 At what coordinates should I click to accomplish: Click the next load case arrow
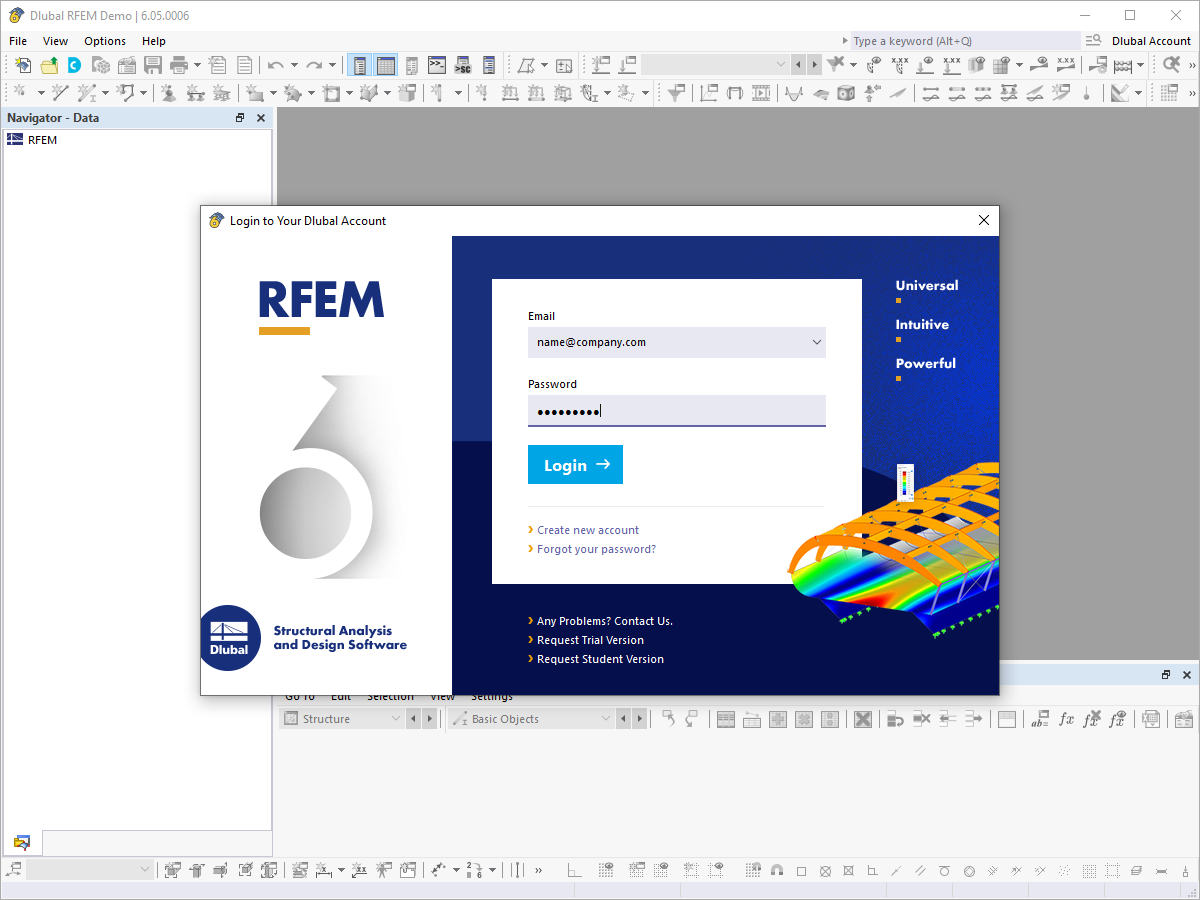tap(815, 65)
